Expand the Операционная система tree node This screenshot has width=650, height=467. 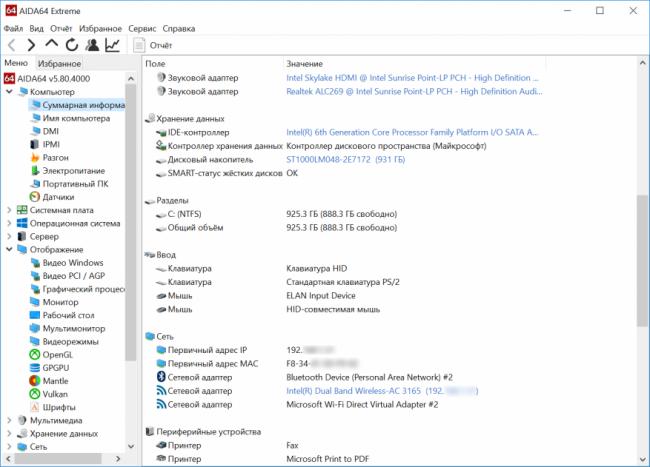pyautogui.click(x=9, y=223)
